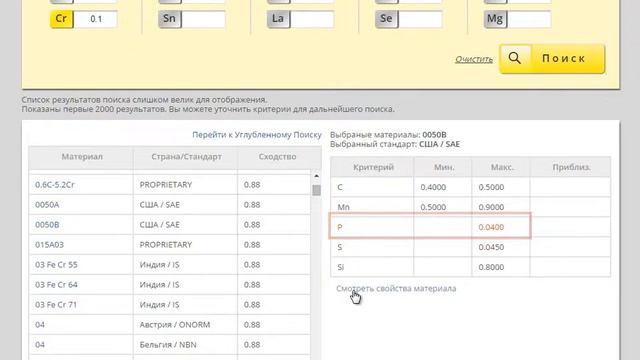640x360 pixels.
Task: Click the yellow Поиск search button
Action: point(552,59)
